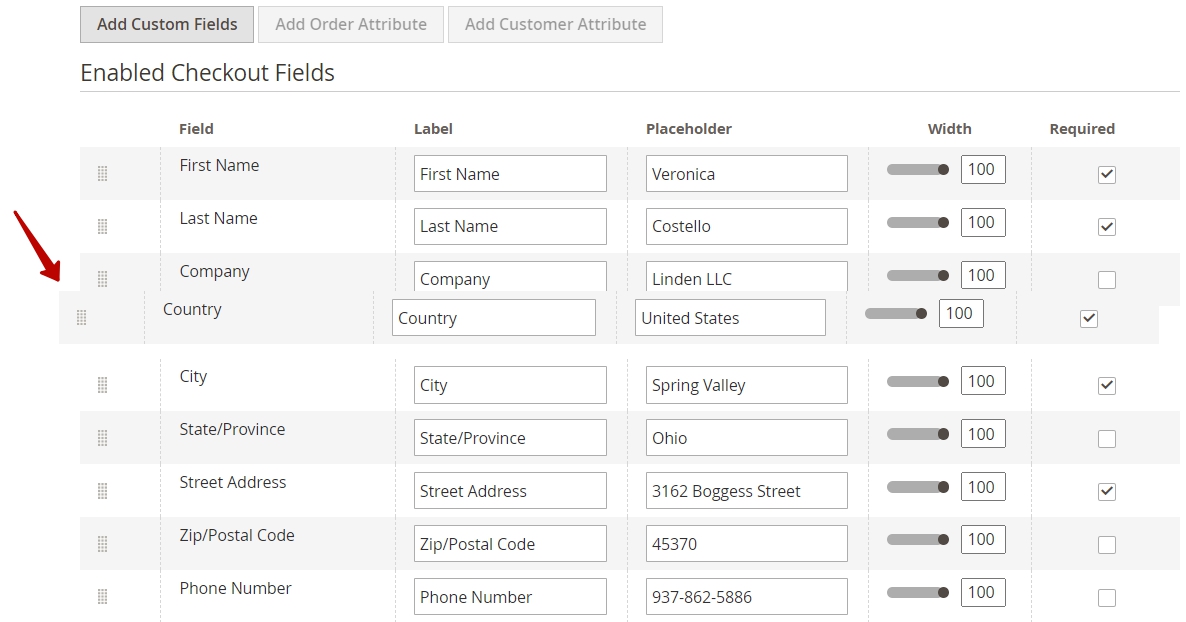This screenshot has height=622, width=1186.
Task: Click the Last Name row drag handle
Action: click(103, 226)
